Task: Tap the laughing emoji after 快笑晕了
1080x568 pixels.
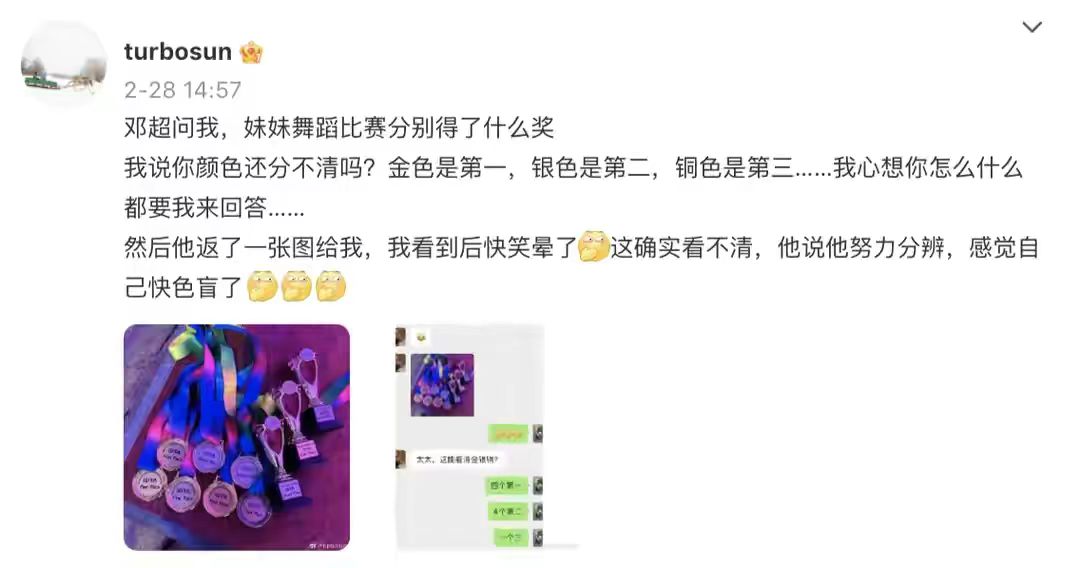Action: click(x=593, y=246)
